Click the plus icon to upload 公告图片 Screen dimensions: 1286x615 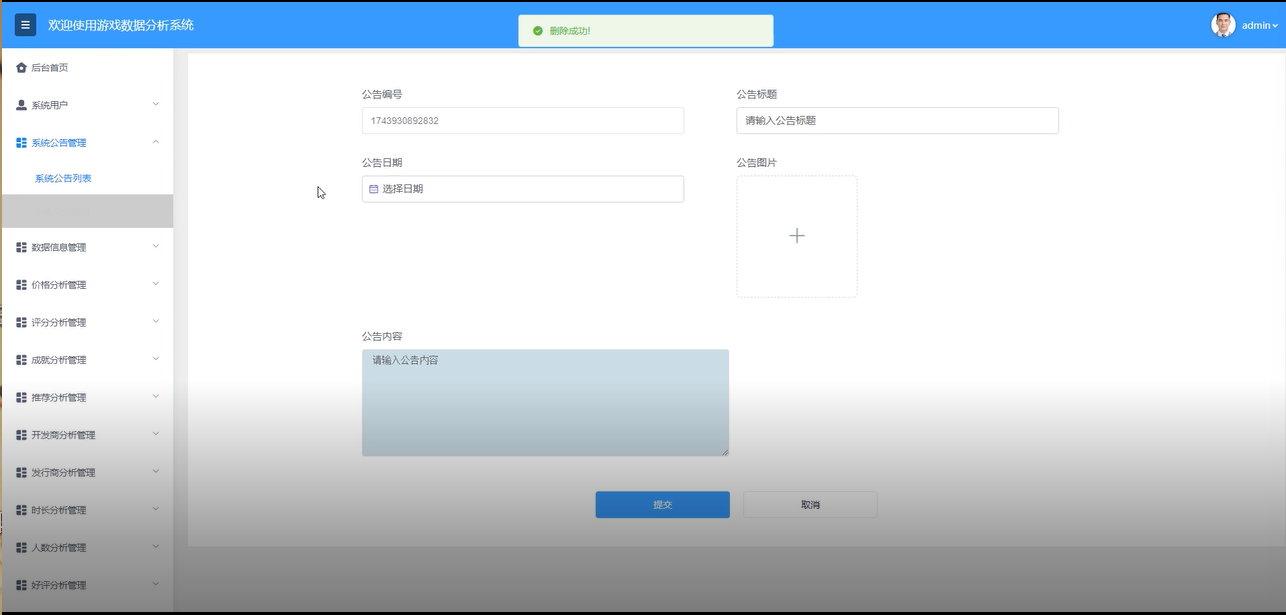[796, 235]
